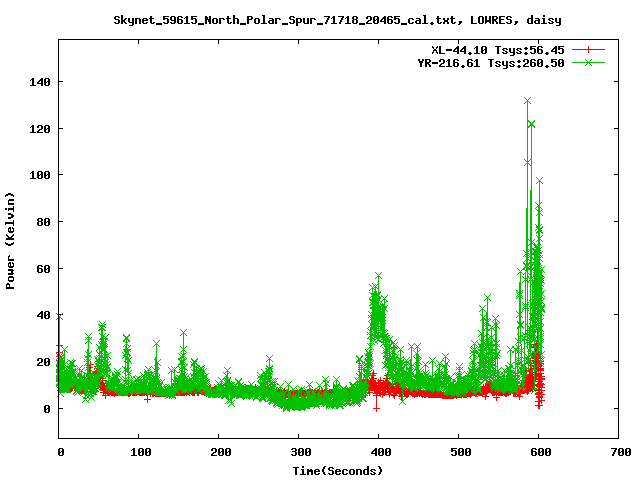This screenshot has height=480, width=640.
Task: Select the YR-216.61 Tsys:260.50 legend label
Action: (491, 63)
